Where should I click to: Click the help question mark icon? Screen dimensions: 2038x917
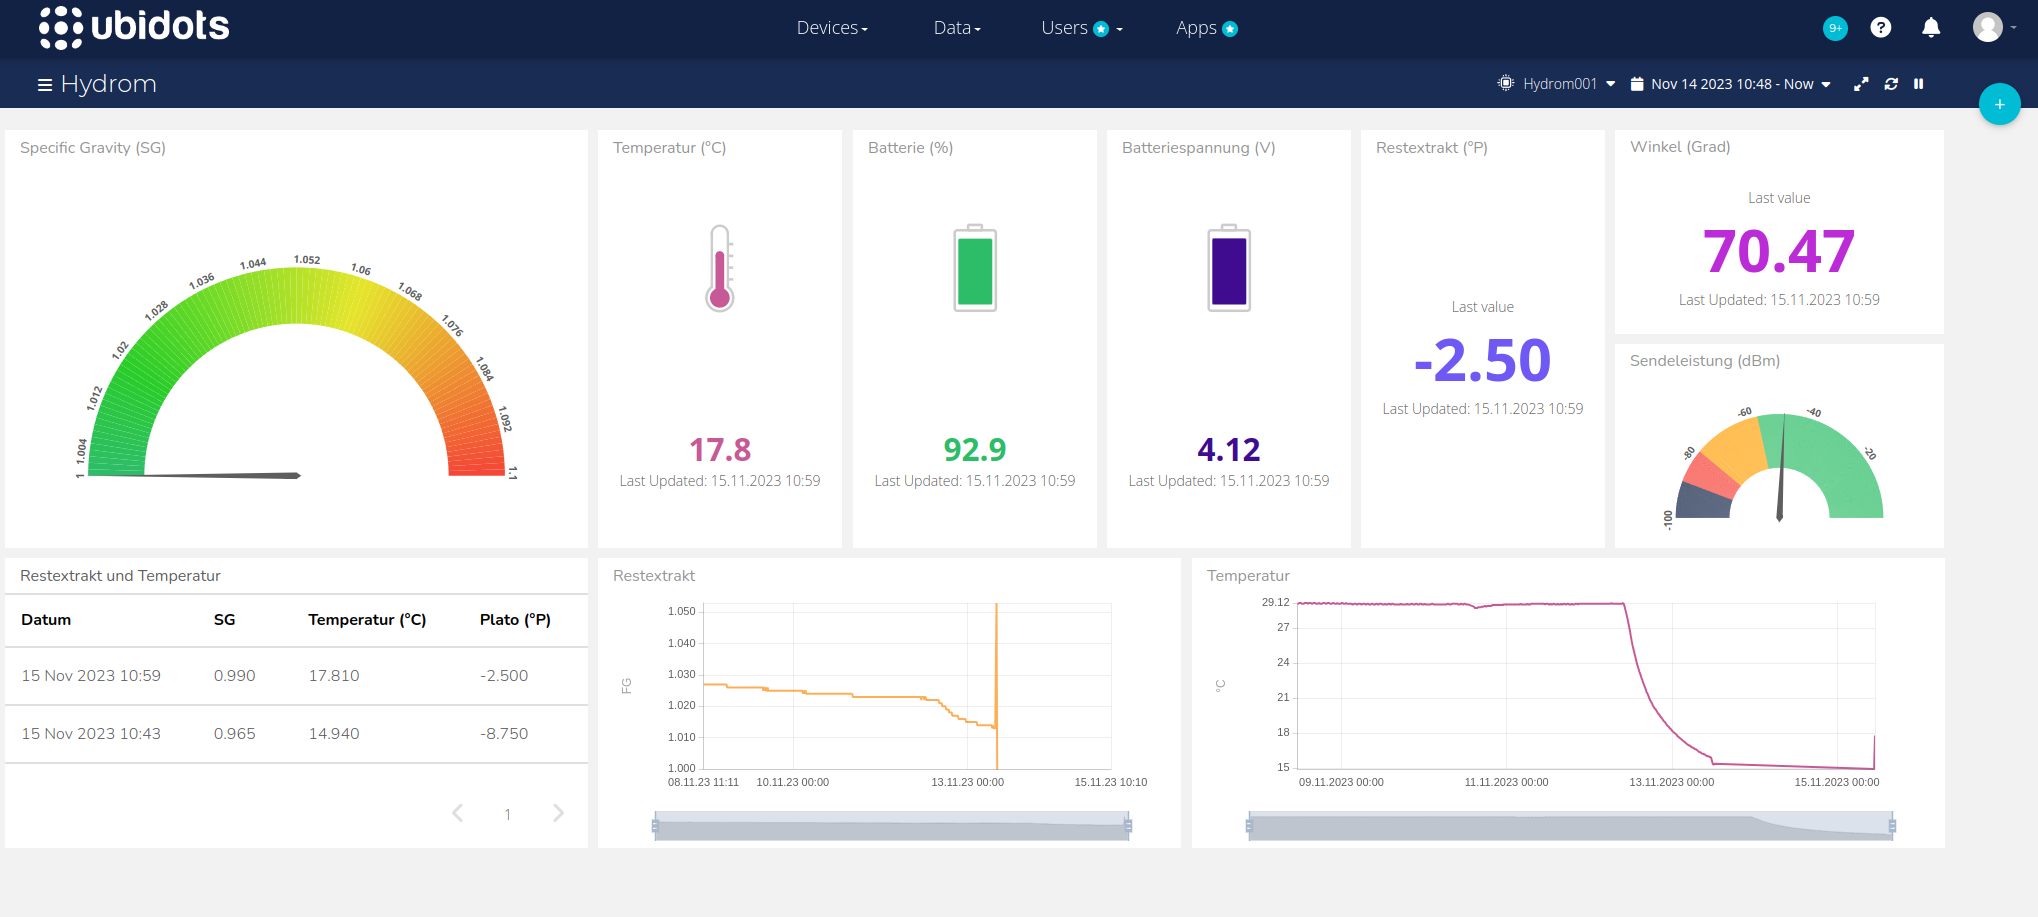click(1881, 28)
